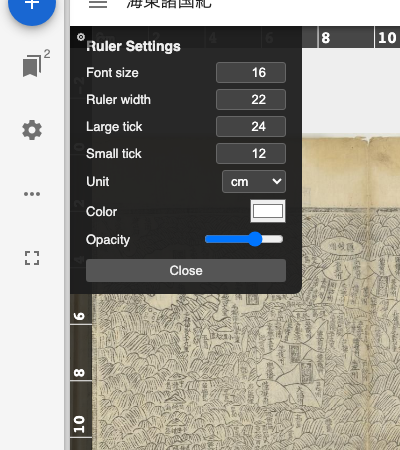Click the Large tick input field
This screenshot has height=450, width=400.
coord(251,126)
